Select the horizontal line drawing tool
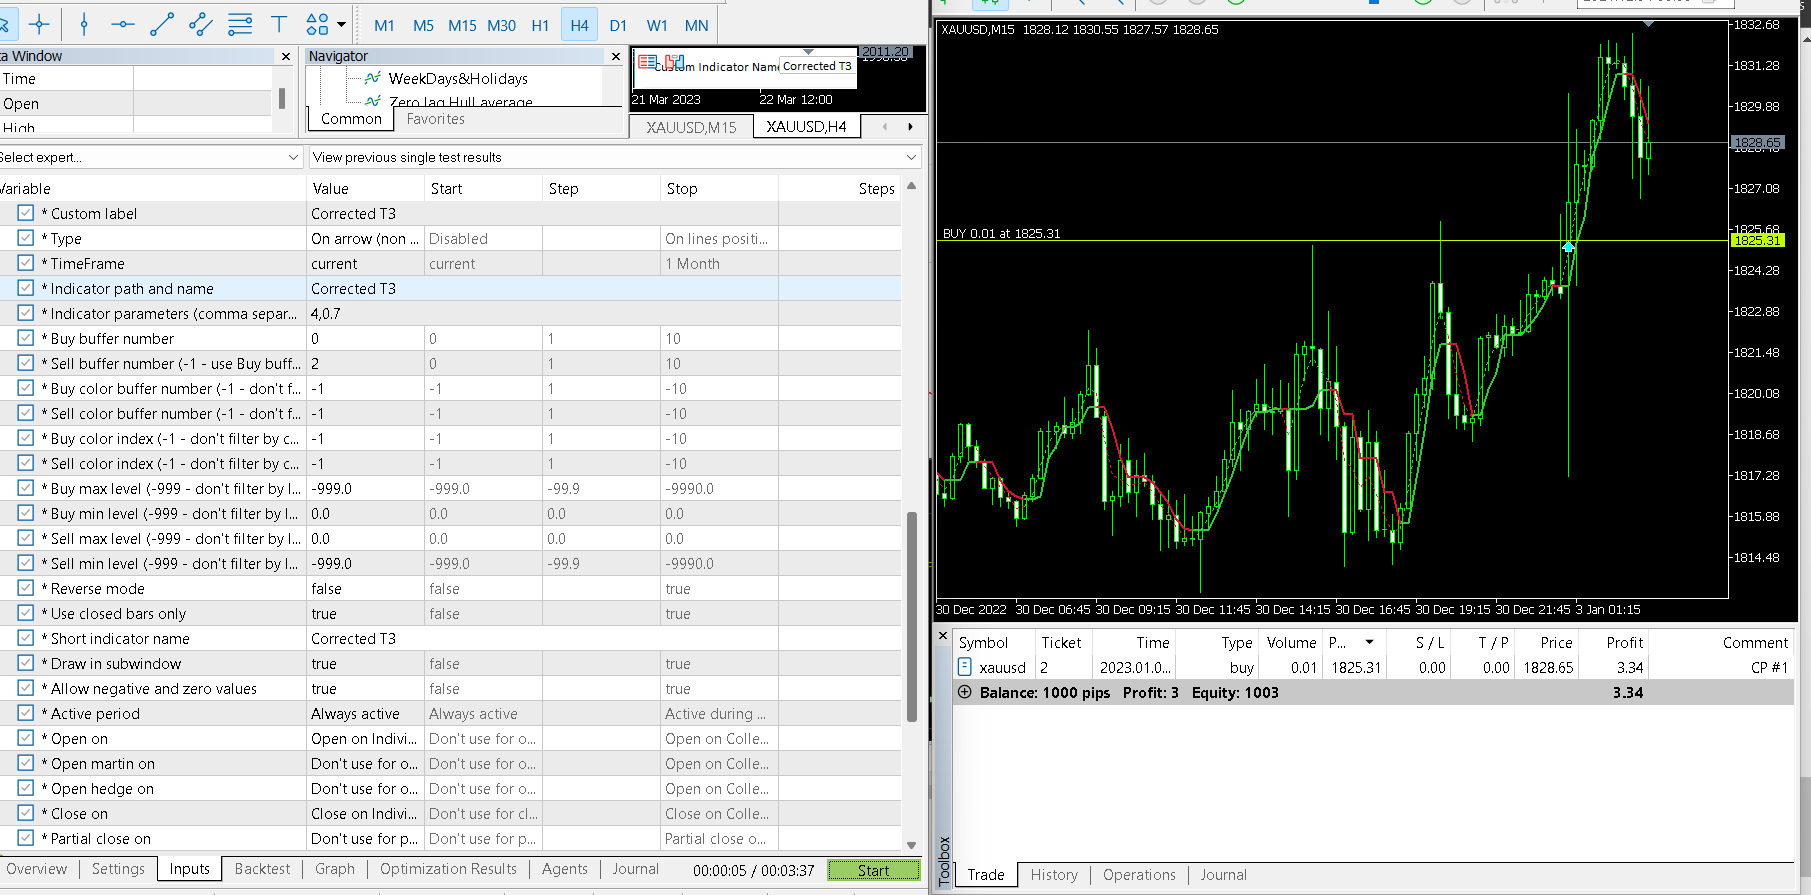1811x895 pixels. tap(123, 24)
